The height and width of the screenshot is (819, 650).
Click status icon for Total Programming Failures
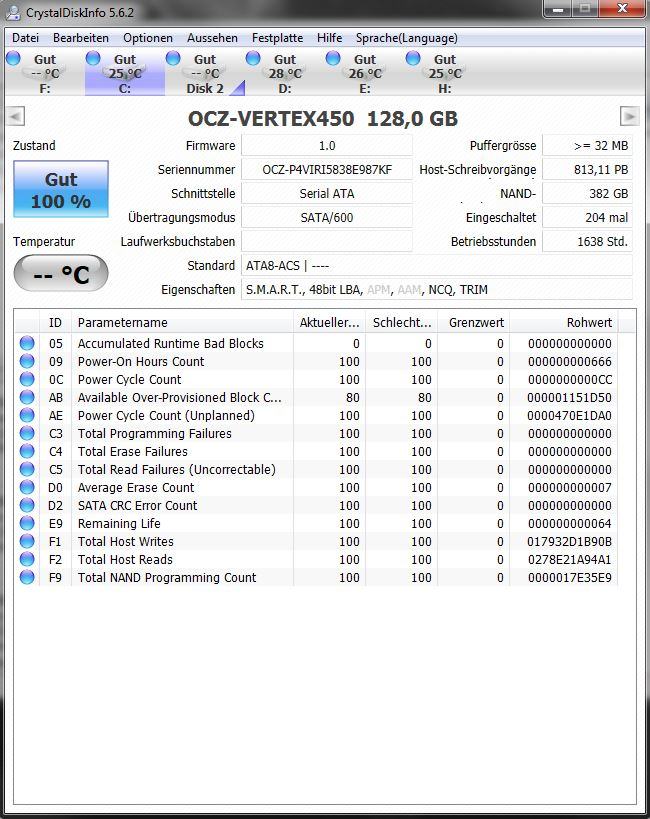27,434
